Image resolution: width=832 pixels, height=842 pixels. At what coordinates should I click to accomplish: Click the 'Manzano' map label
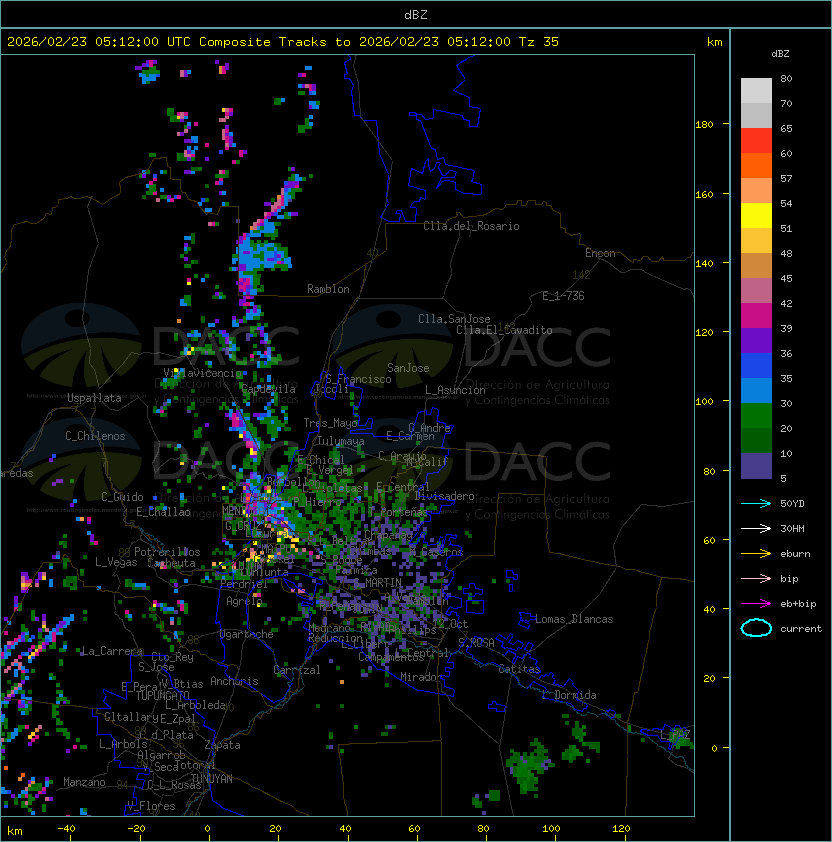coord(84,782)
